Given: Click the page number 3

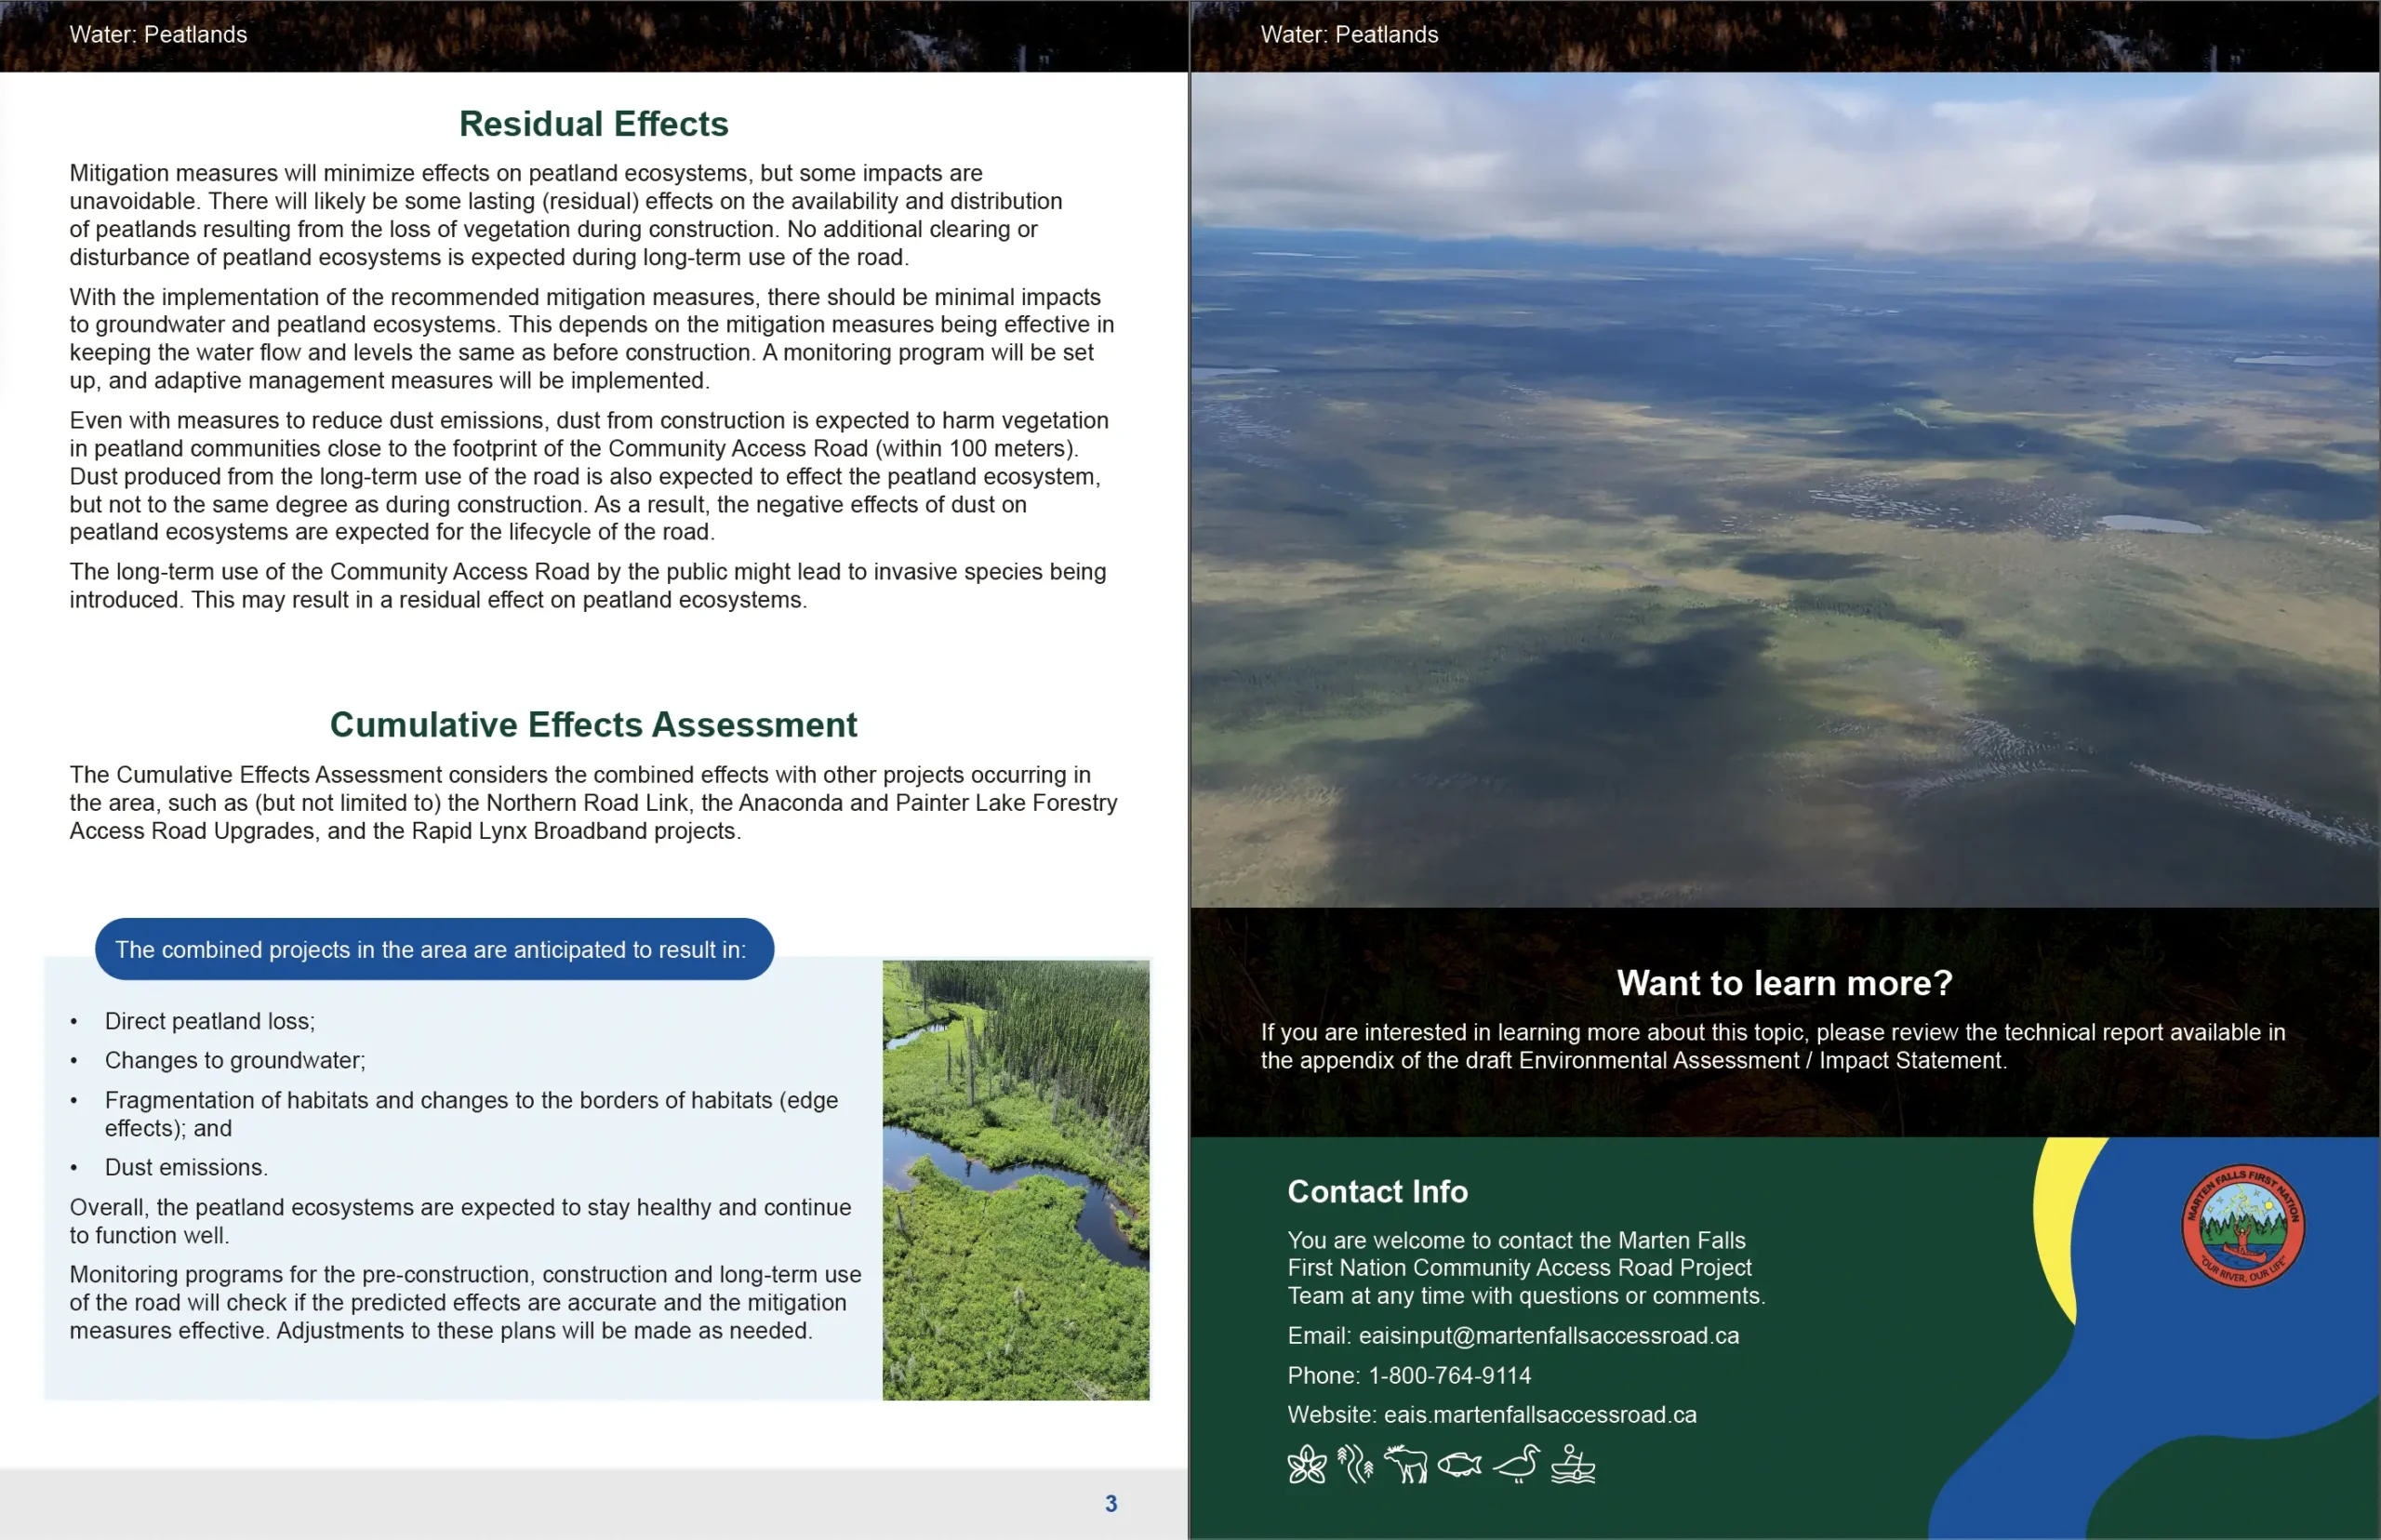Looking at the screenshot, I should pos(1110,1503).
